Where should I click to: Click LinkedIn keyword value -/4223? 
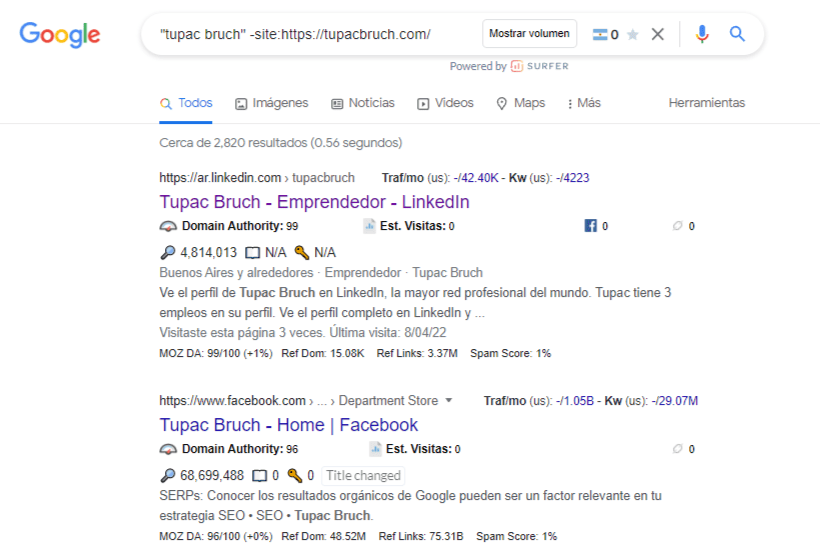572,178
